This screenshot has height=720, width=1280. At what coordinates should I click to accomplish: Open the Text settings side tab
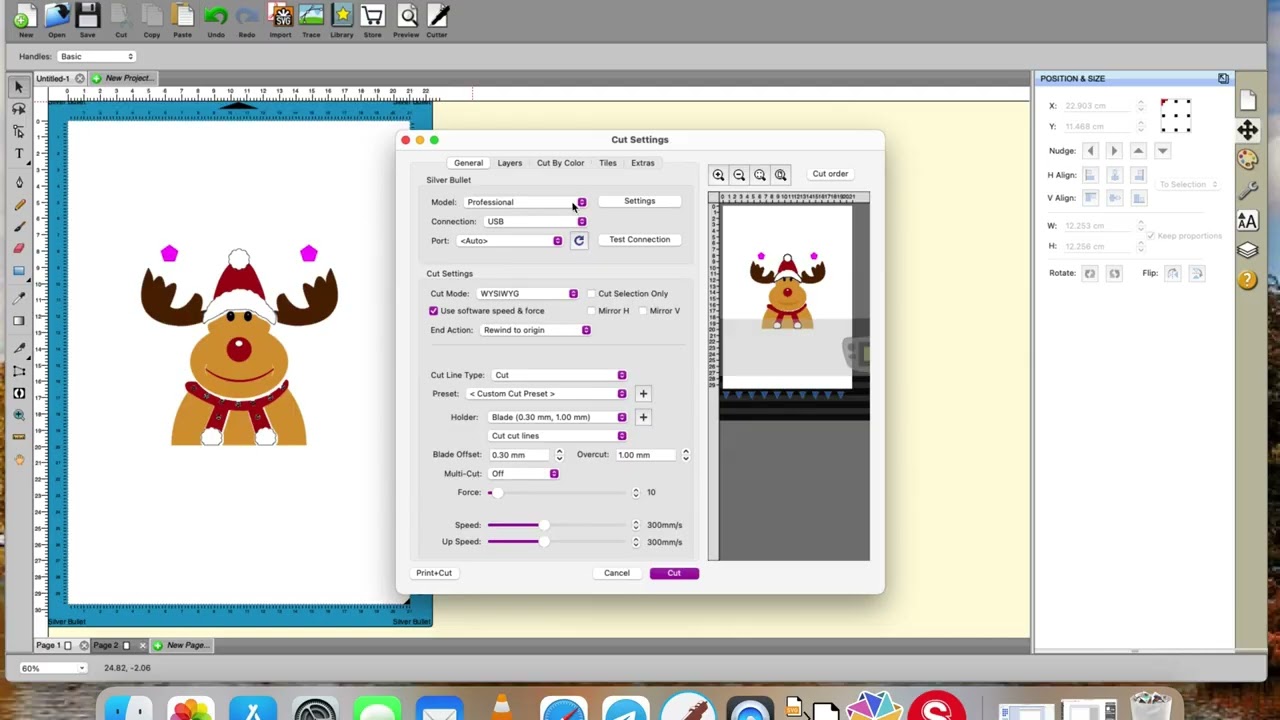(1248, 221)
